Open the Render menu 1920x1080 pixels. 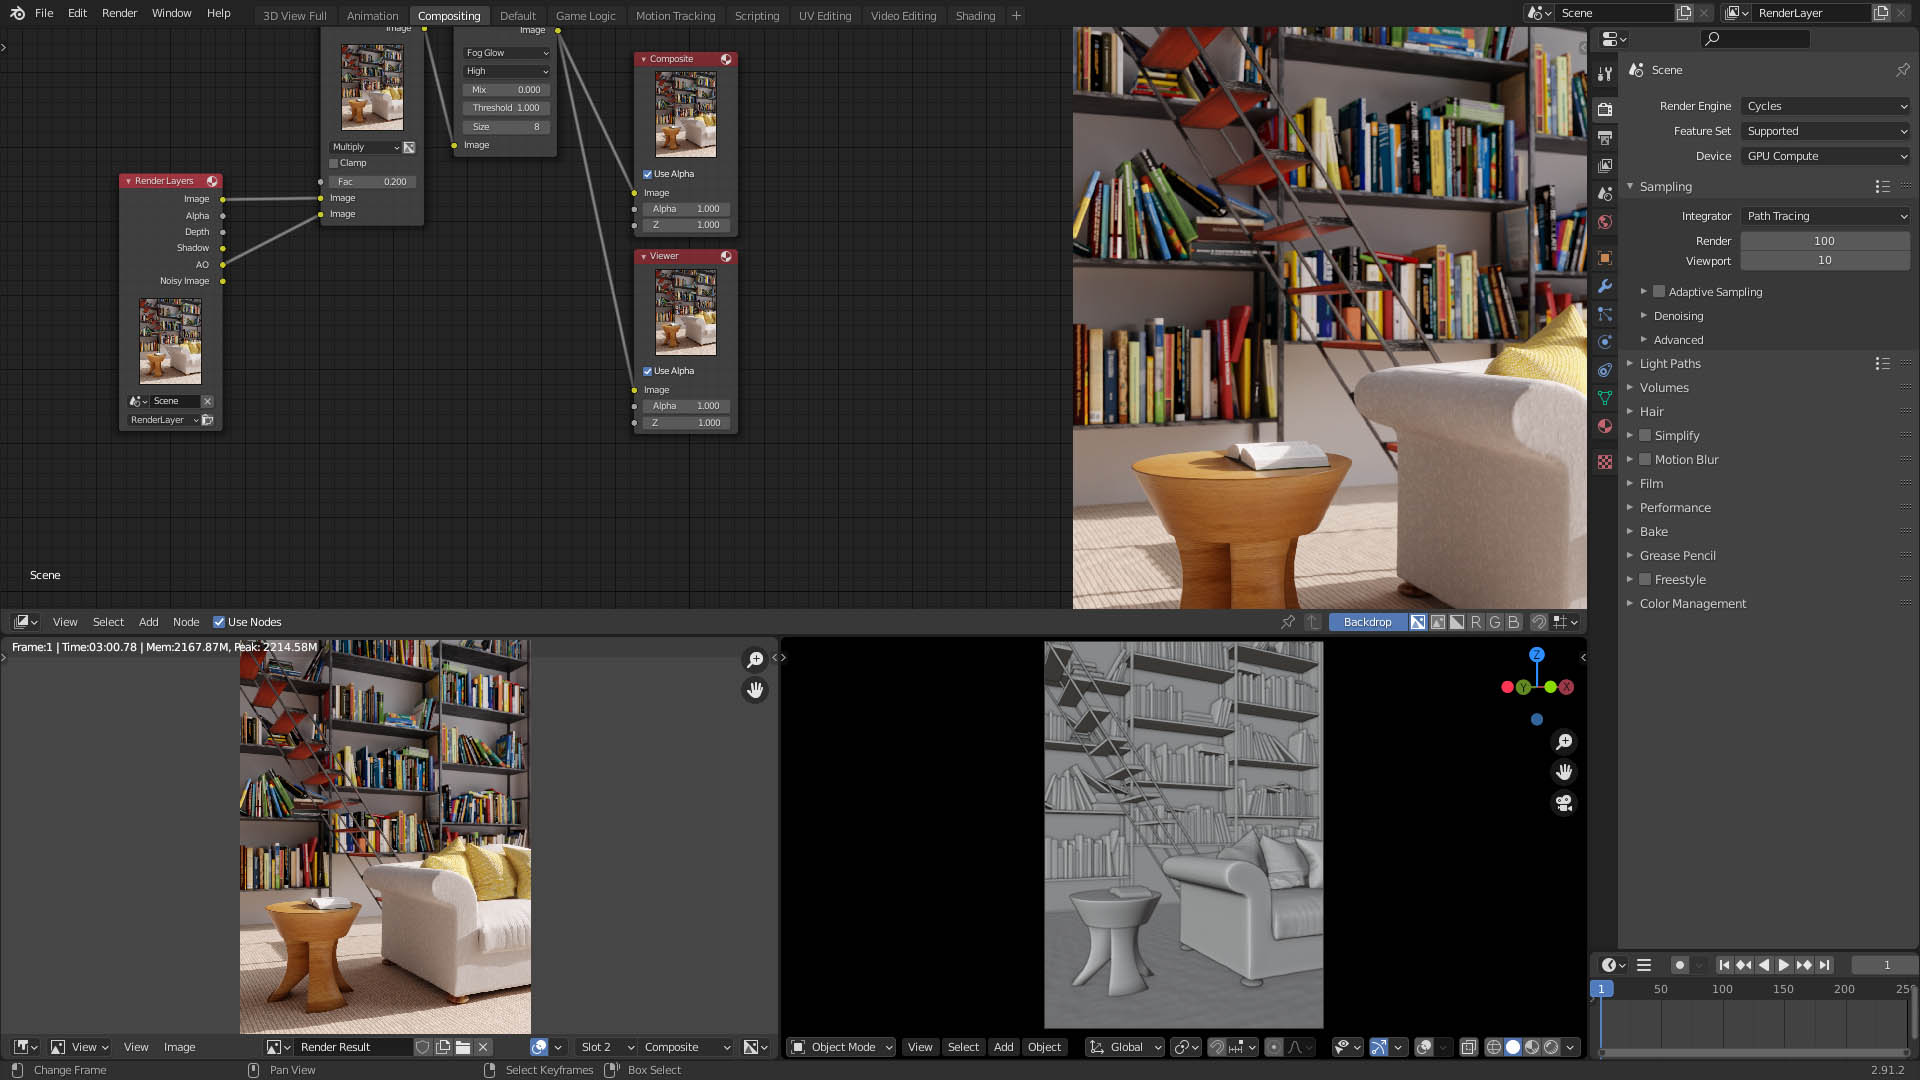119,13
